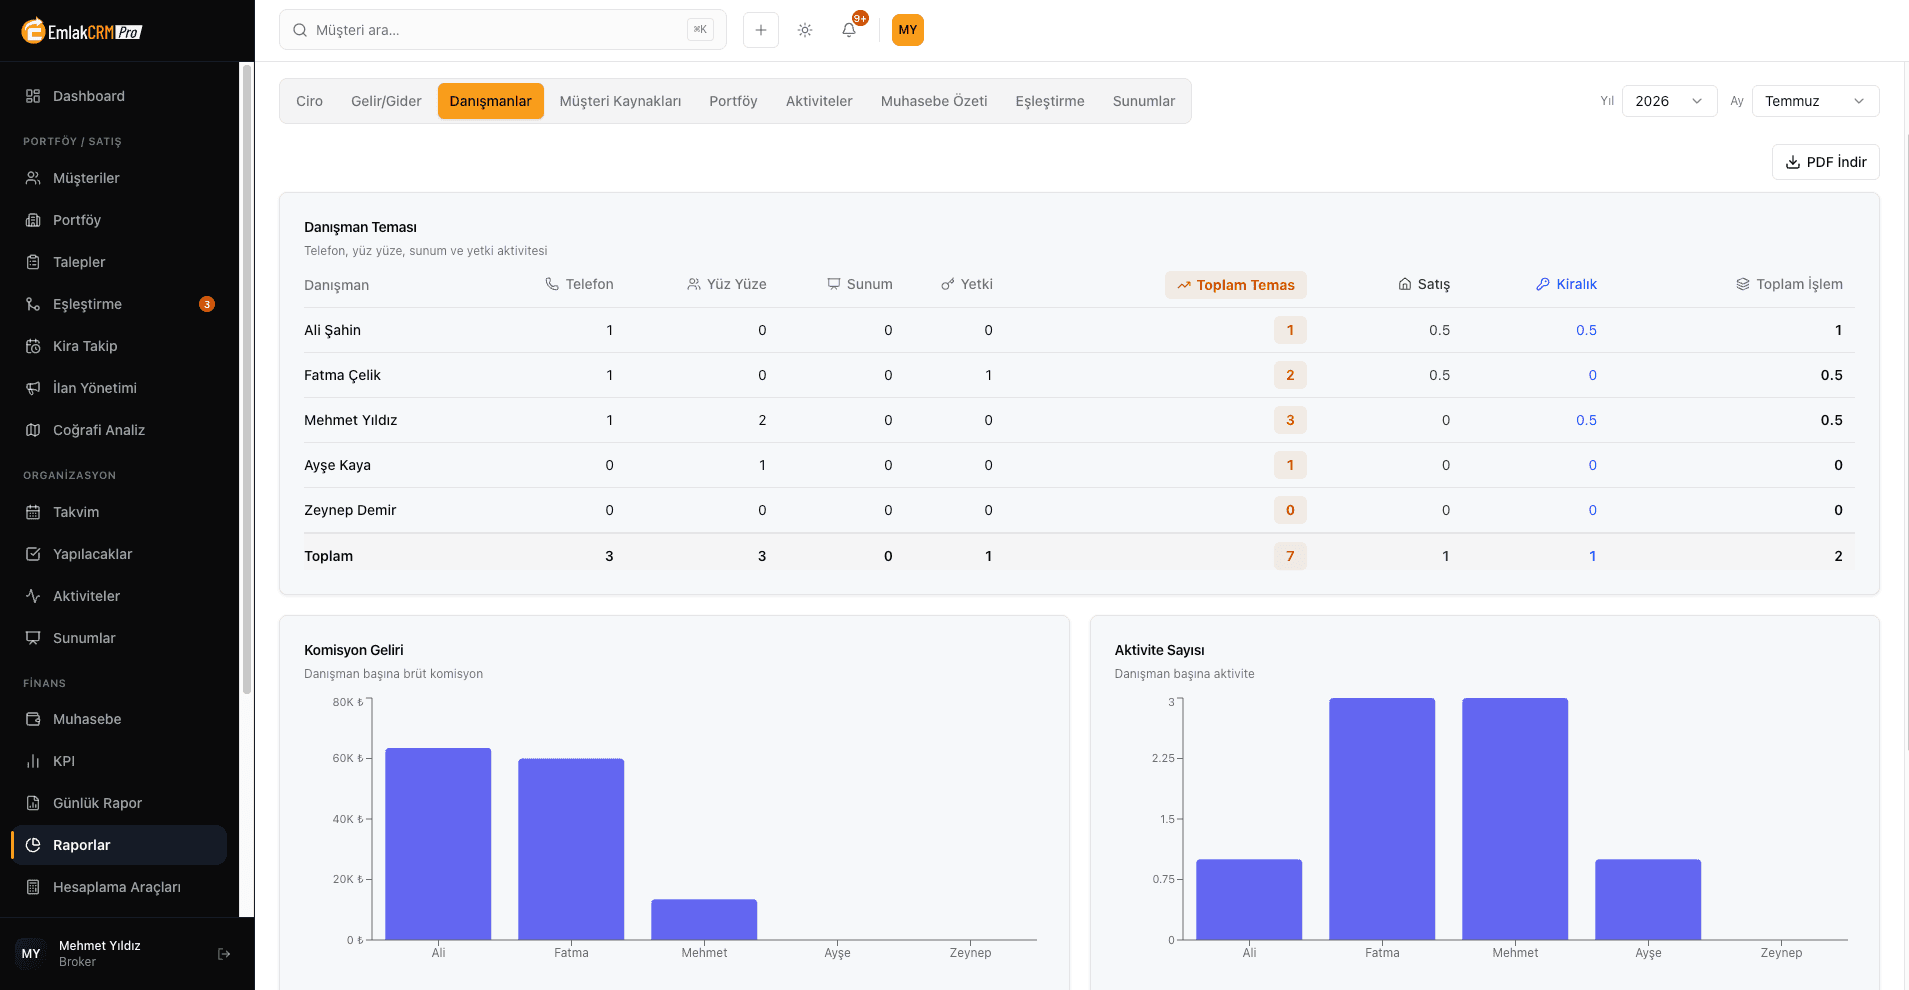1909x990 pixels.
Task: Switch to the Sunumlar tab
Action: click(1144, 101)
